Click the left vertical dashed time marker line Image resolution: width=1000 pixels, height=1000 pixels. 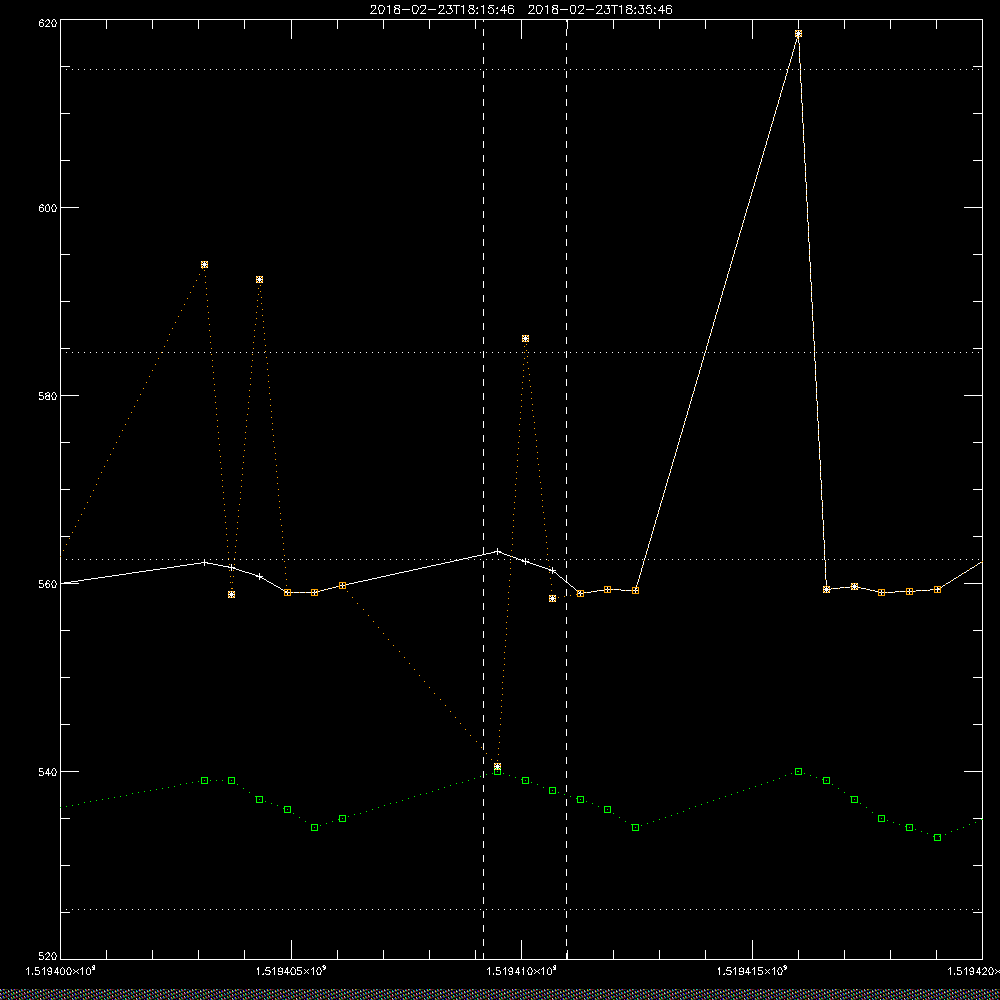point(483,488)
